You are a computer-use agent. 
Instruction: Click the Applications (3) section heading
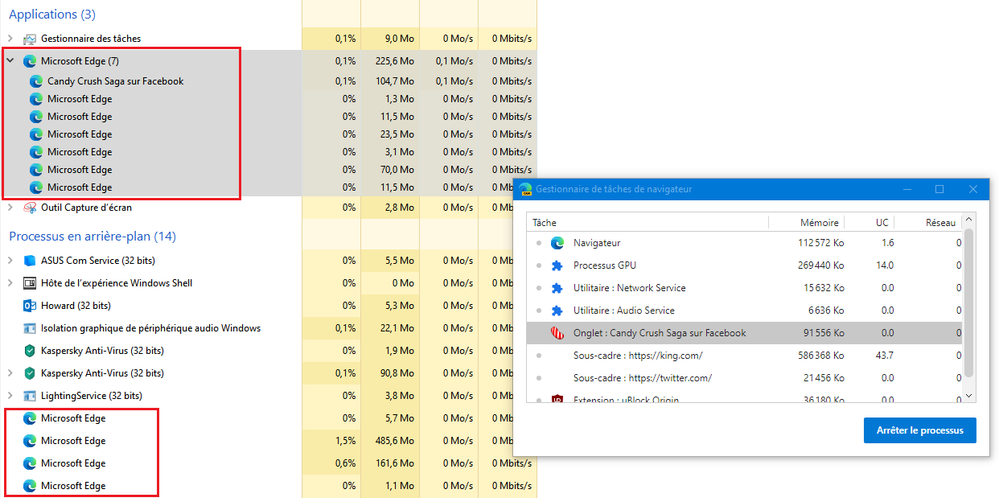pyautogui.click(x=52, y=14)
